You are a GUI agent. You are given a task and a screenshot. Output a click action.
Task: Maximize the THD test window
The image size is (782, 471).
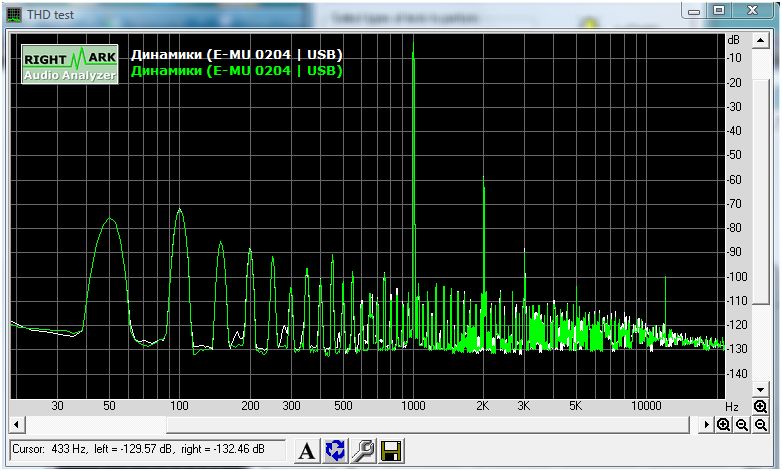coord(718,10)
